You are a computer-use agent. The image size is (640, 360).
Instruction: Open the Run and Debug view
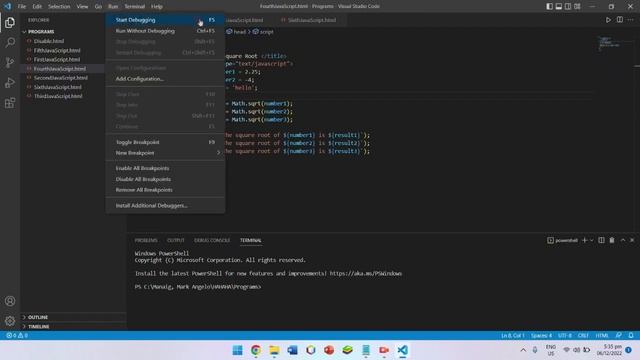point(10,82)
